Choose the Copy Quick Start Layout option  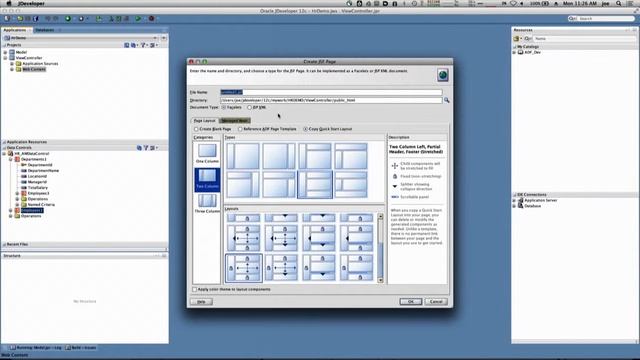[305, 129]
